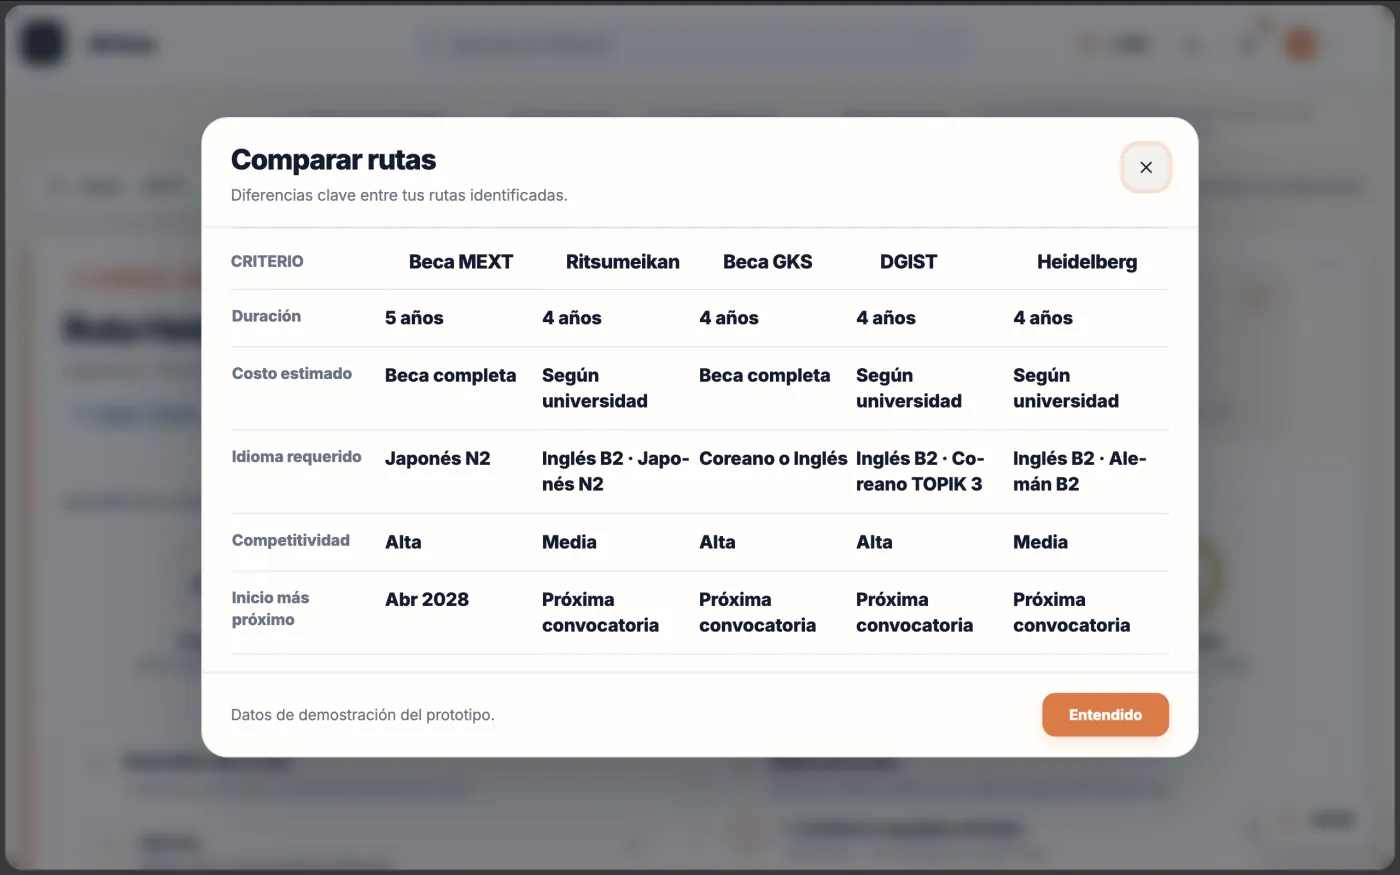Click the Inicio más próximo row label
Screen dimensions: 1400x875
click(270, 608)
